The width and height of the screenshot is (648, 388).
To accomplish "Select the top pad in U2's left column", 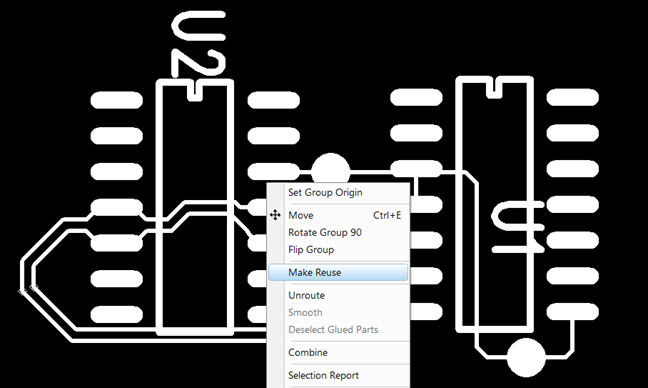I will pos(117,100).
